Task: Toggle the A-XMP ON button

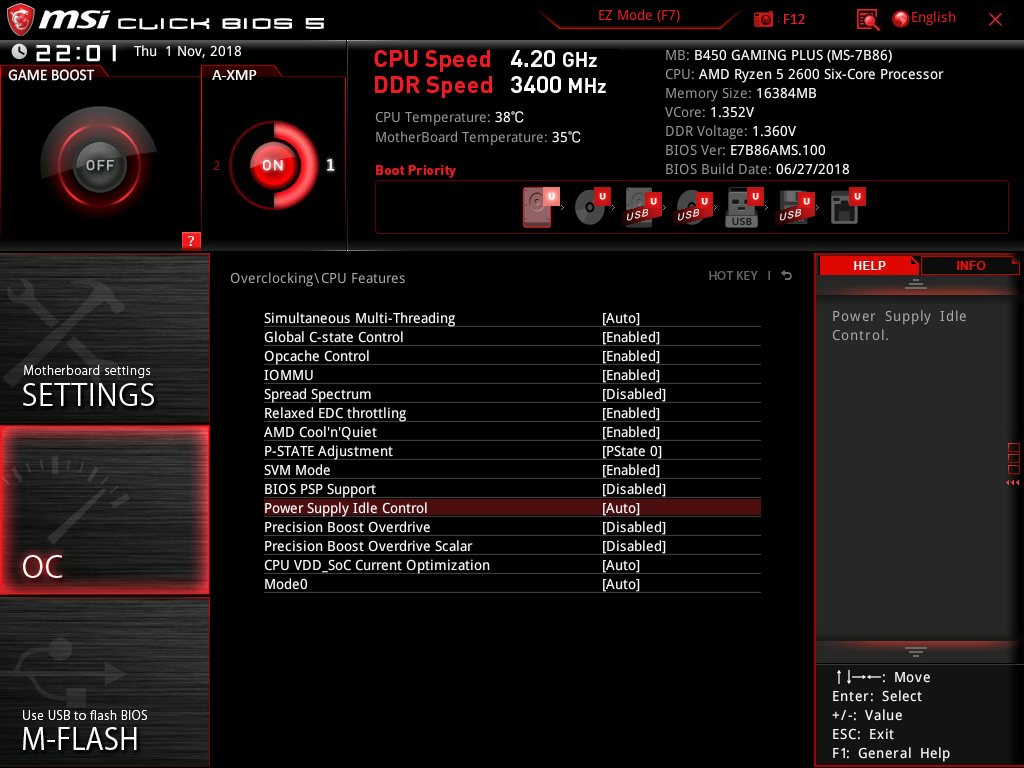Action: pos(273,165)
